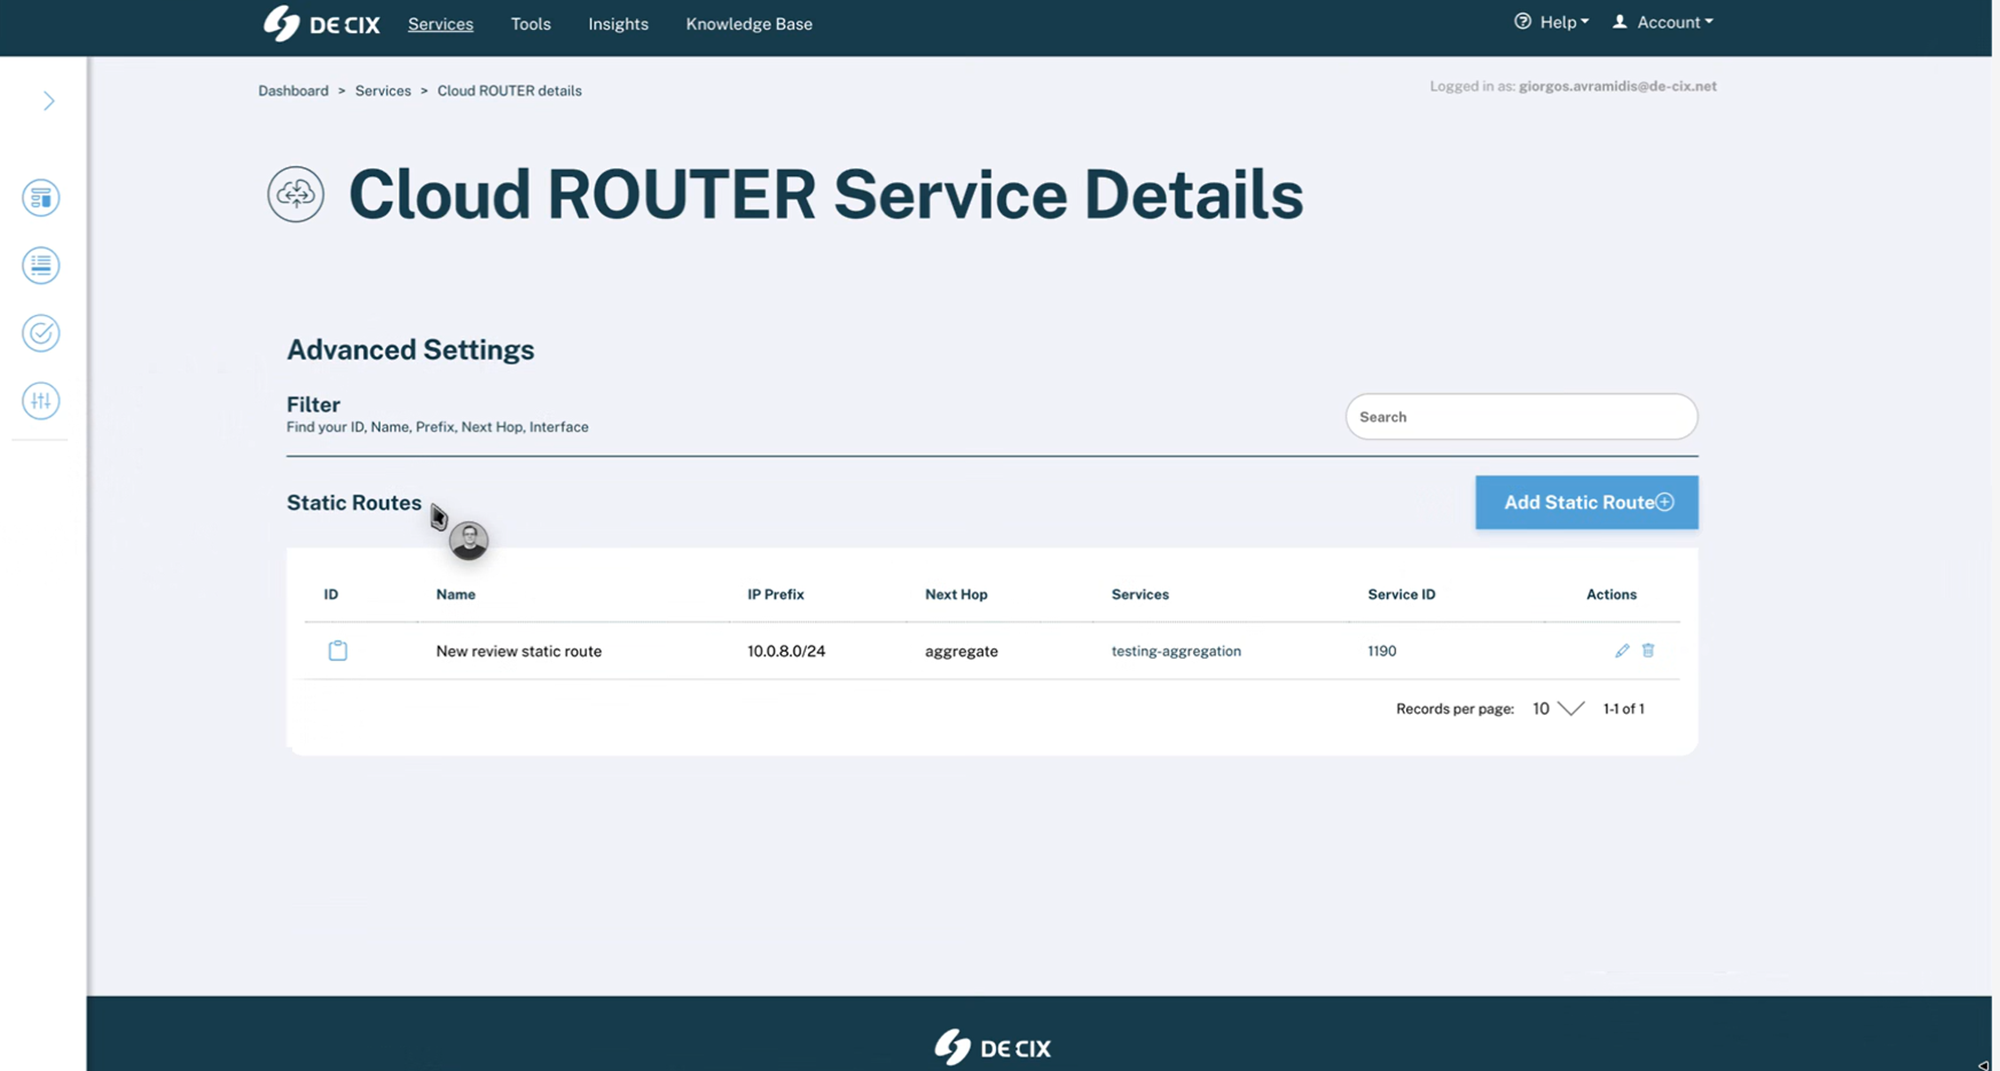
Task: Select the 1190 service ID cell
Action: coord(1382,651)
